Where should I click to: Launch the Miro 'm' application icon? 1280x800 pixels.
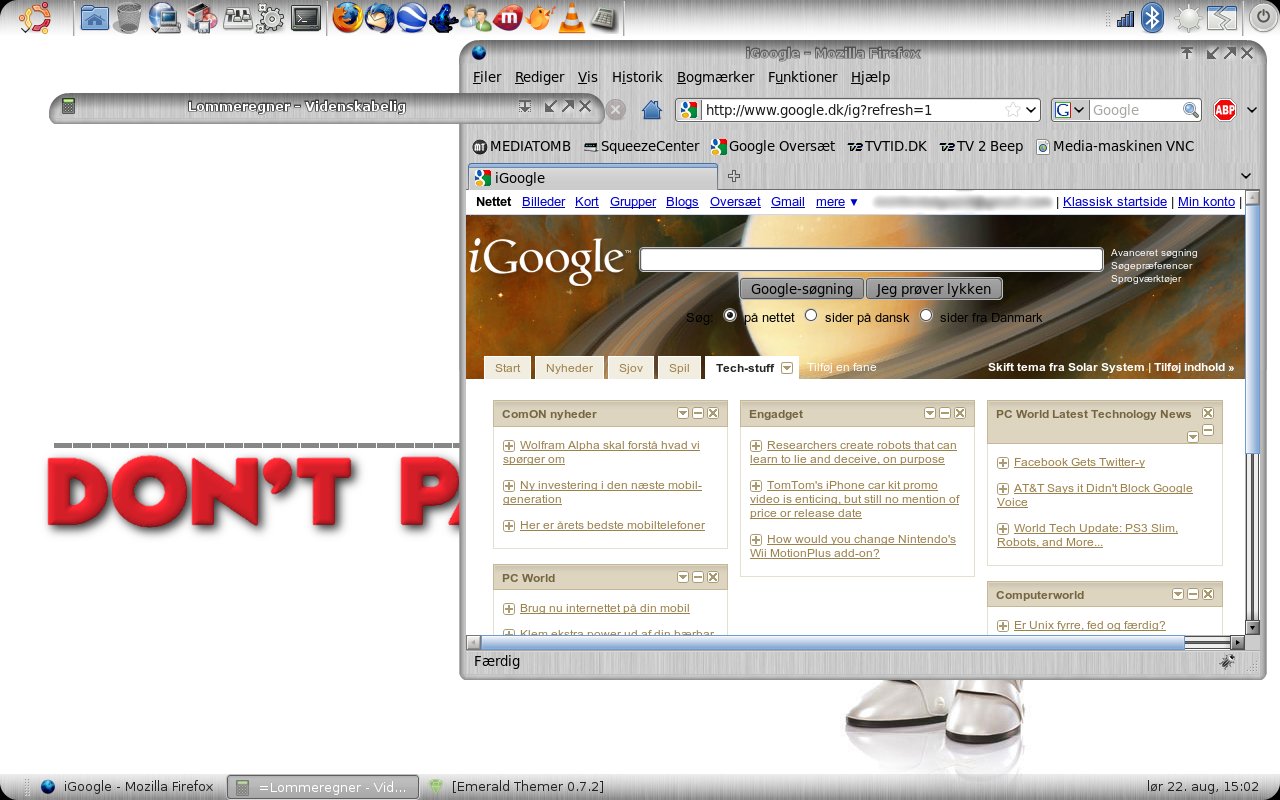point(508,17)
